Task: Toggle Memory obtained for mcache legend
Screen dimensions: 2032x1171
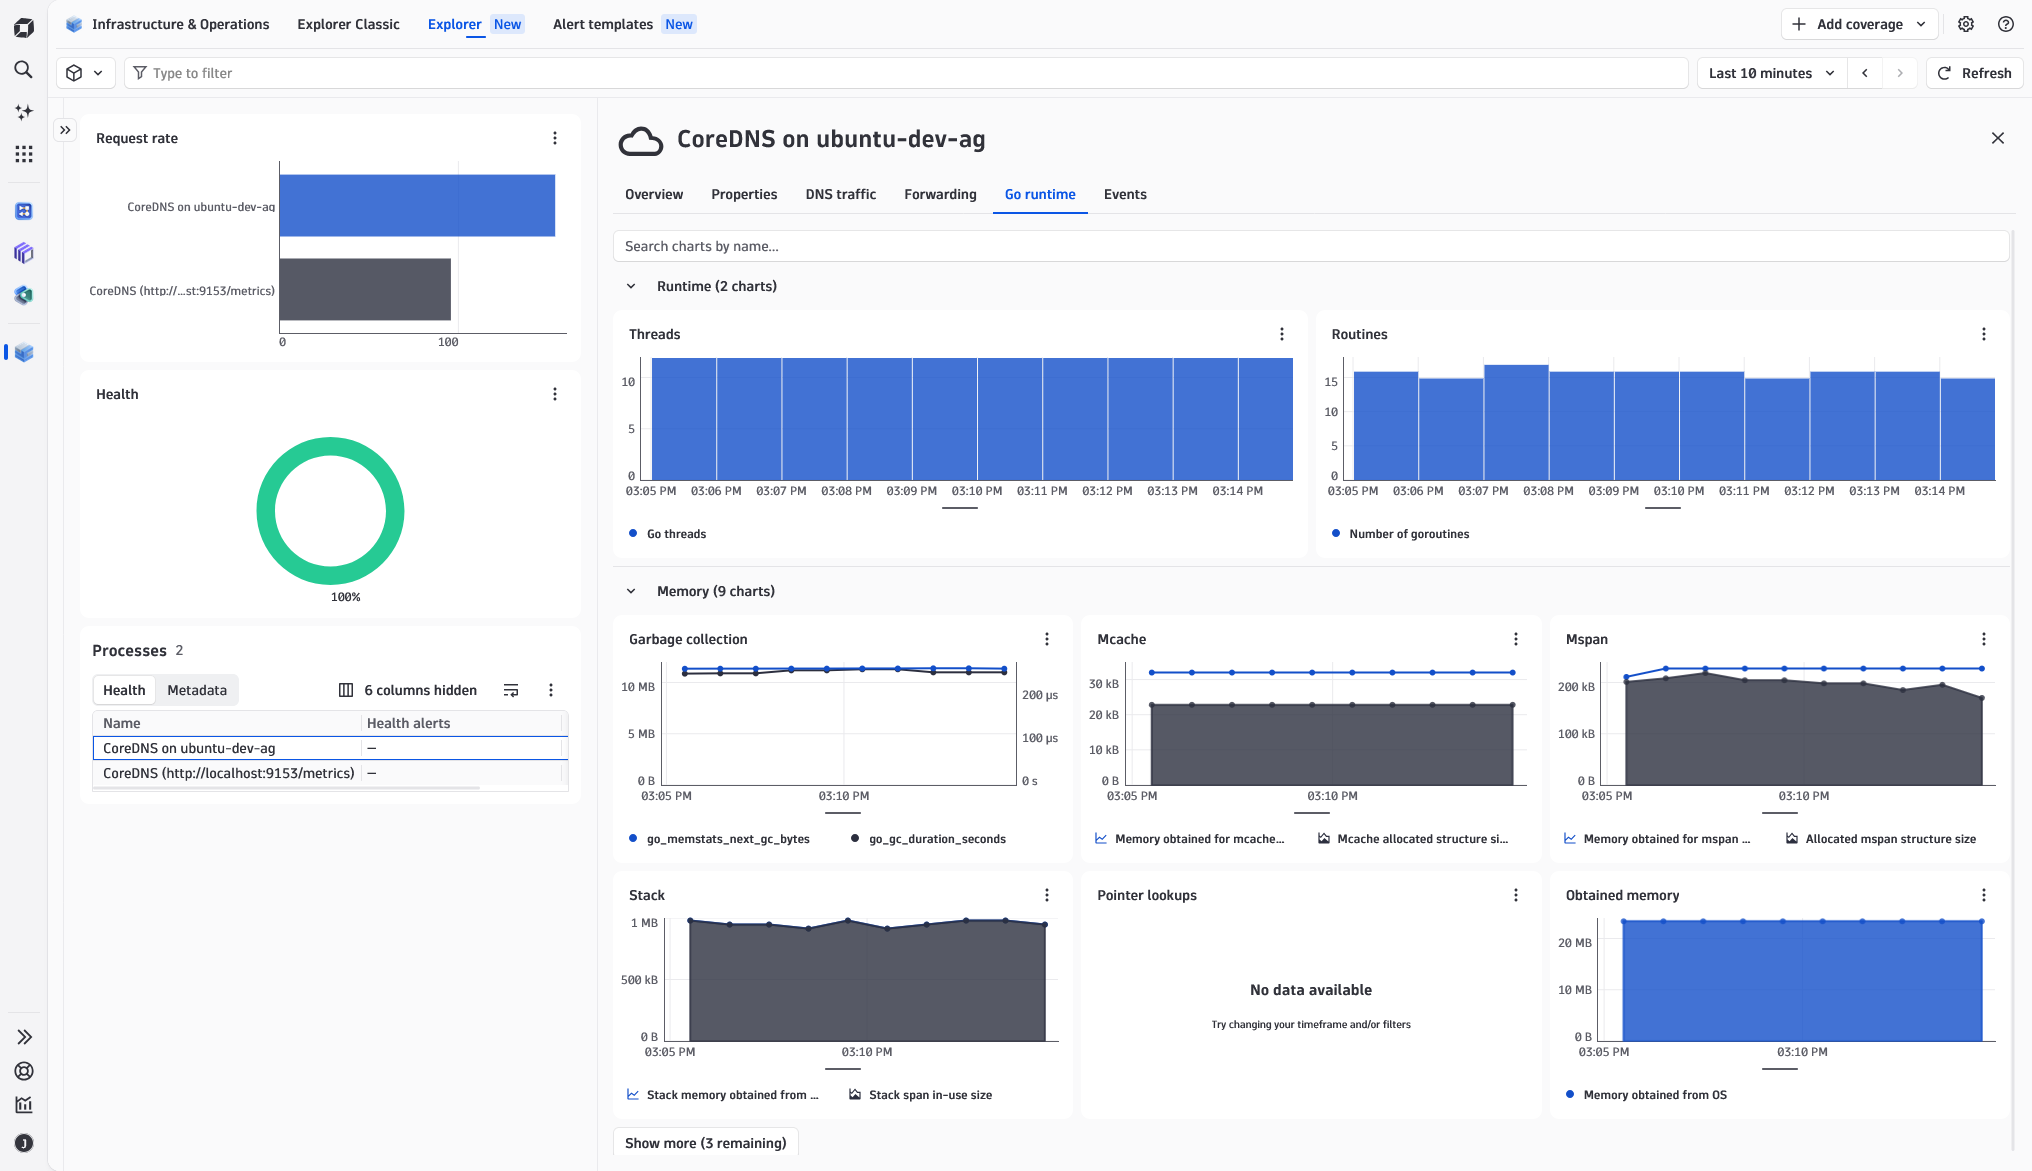Action: coord(1190,839)
